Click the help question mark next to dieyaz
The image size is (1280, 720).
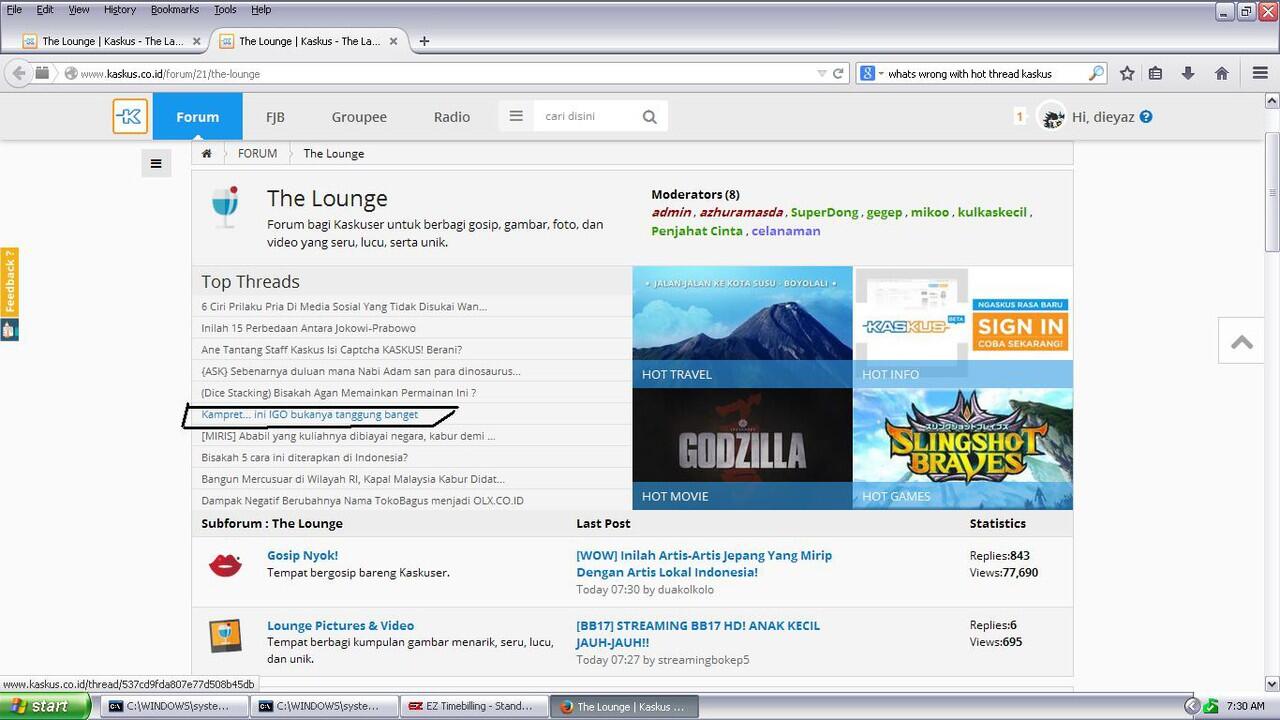click(x=1146, y=116)
